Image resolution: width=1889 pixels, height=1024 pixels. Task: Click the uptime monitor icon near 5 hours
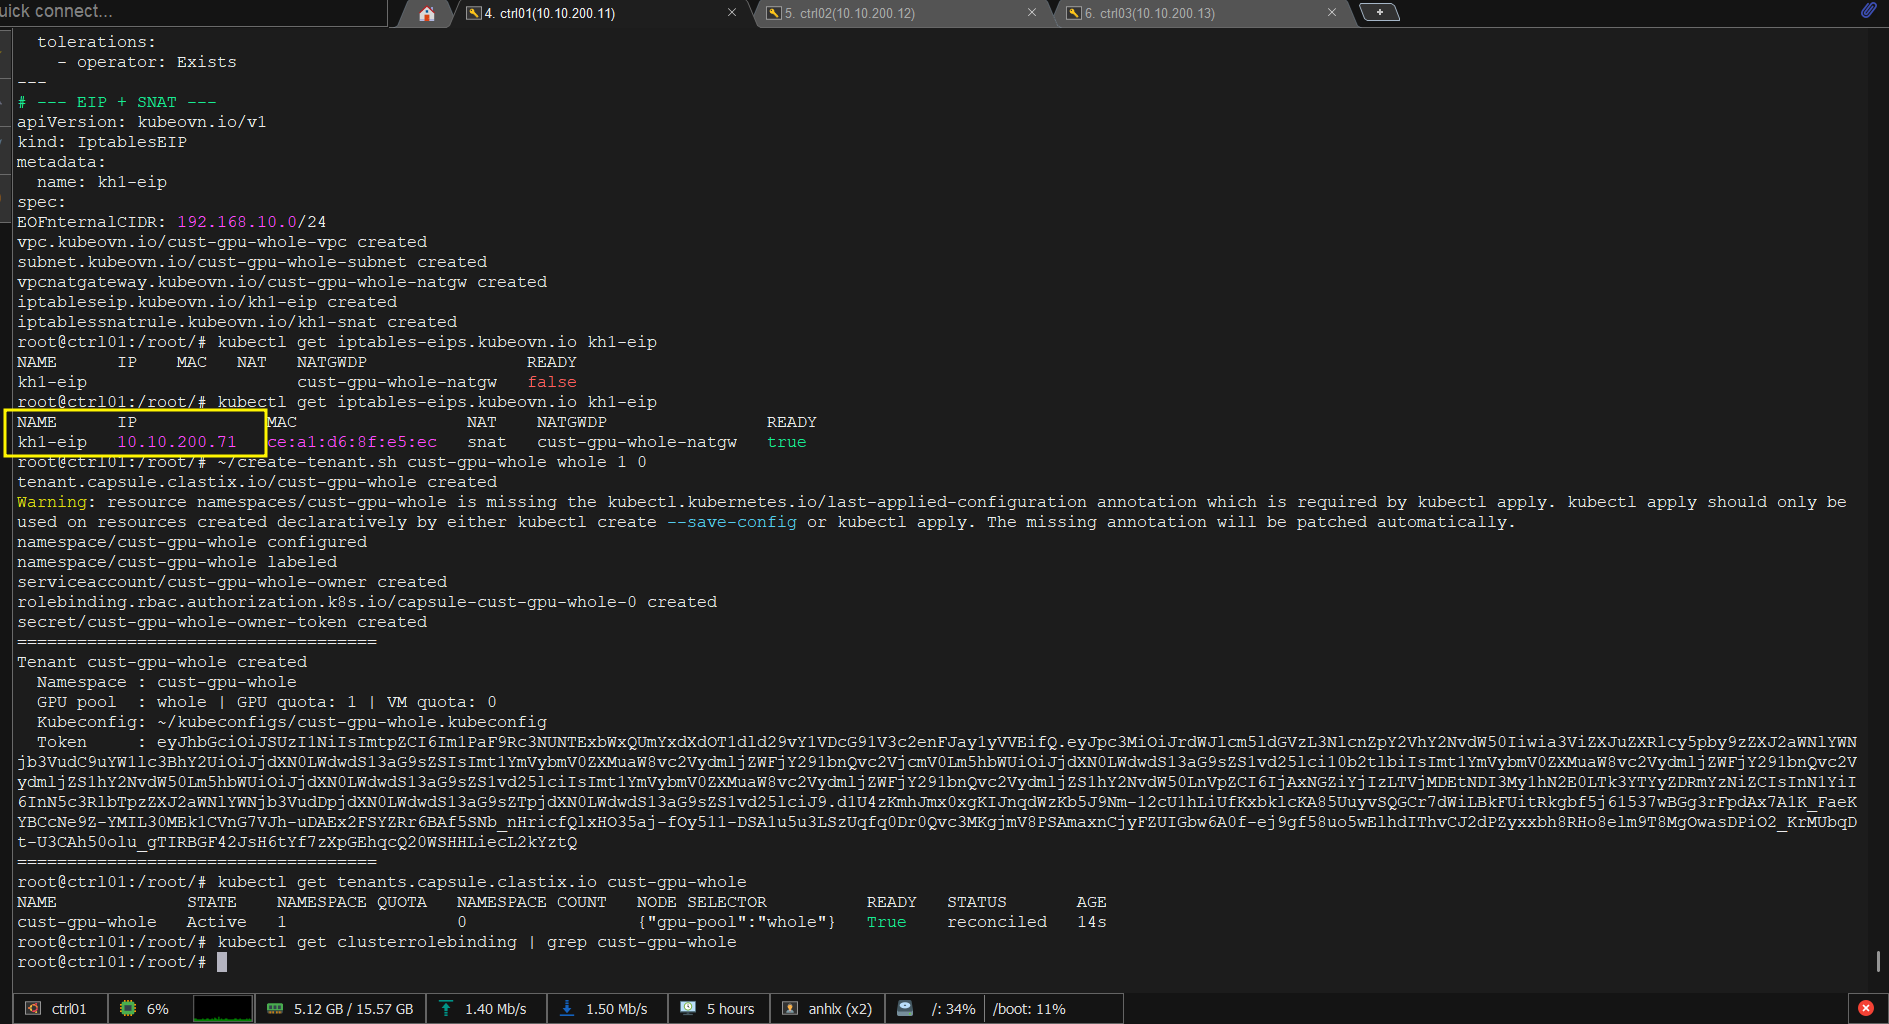coord(688,1008)
